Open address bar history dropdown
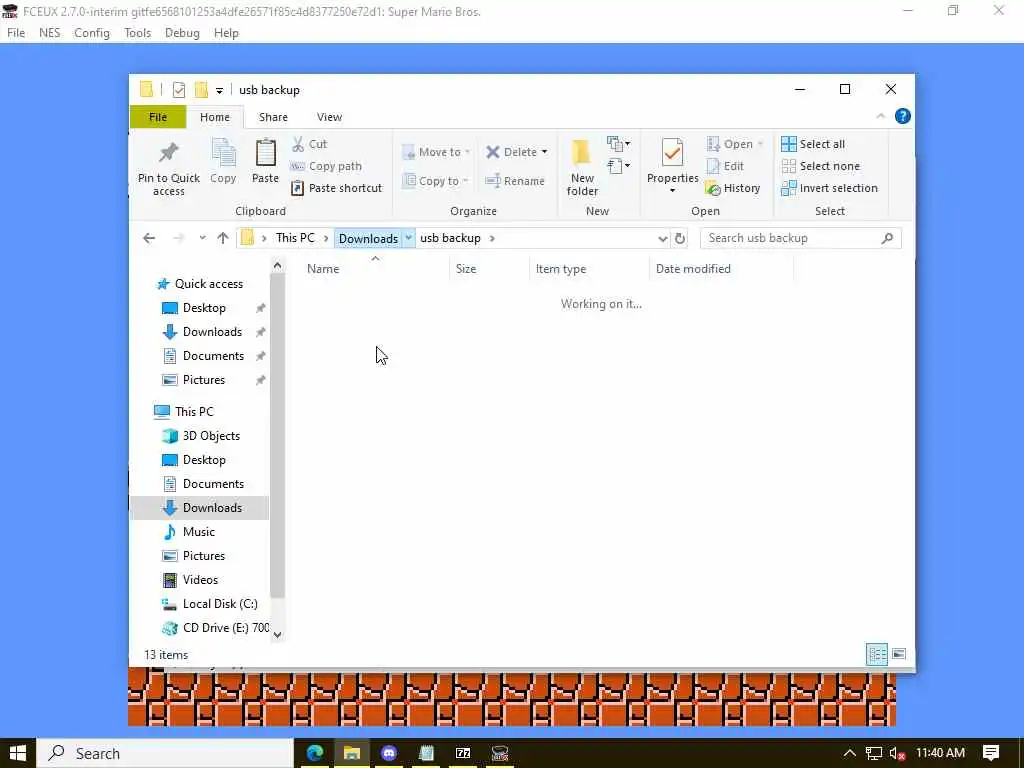This screenshot has width=1024, height=768. pyautogui.click(x=662, y=238)
